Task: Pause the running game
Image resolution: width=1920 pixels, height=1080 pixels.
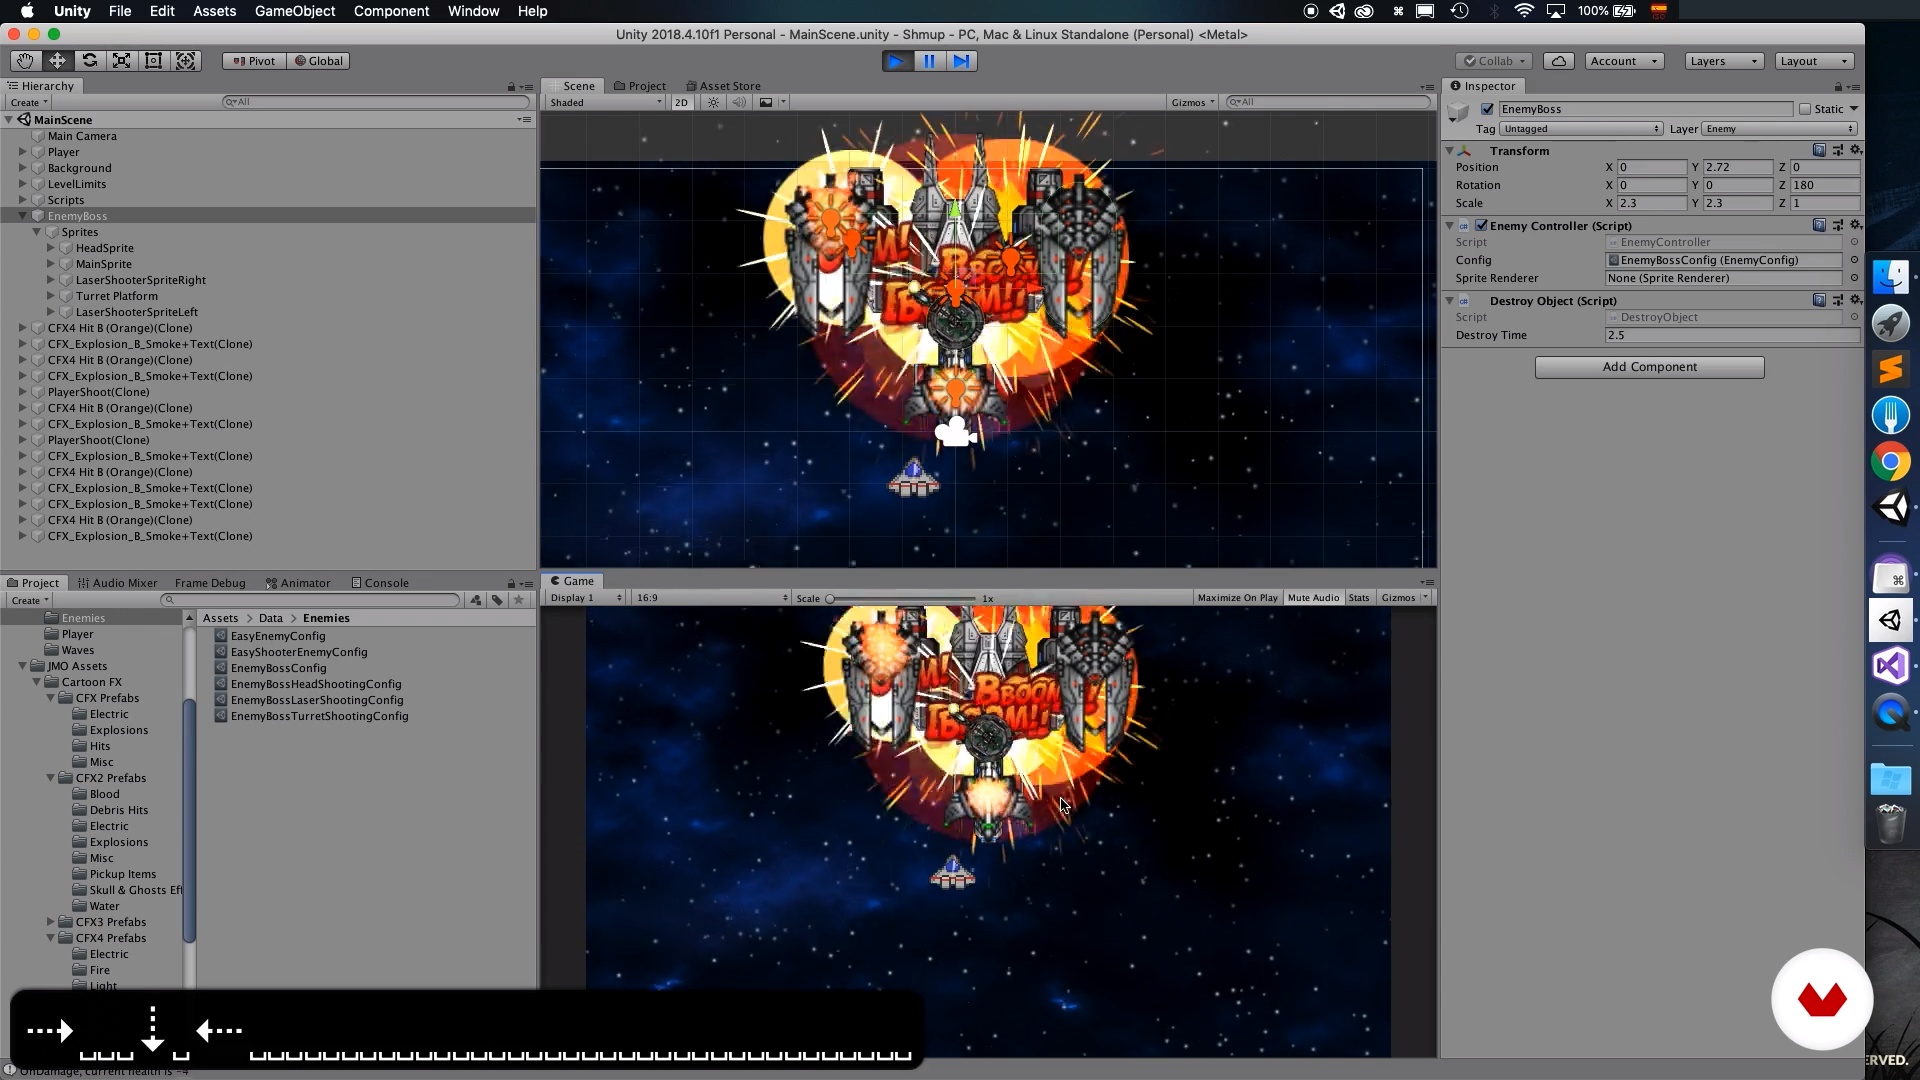Action: pos(929,61)
